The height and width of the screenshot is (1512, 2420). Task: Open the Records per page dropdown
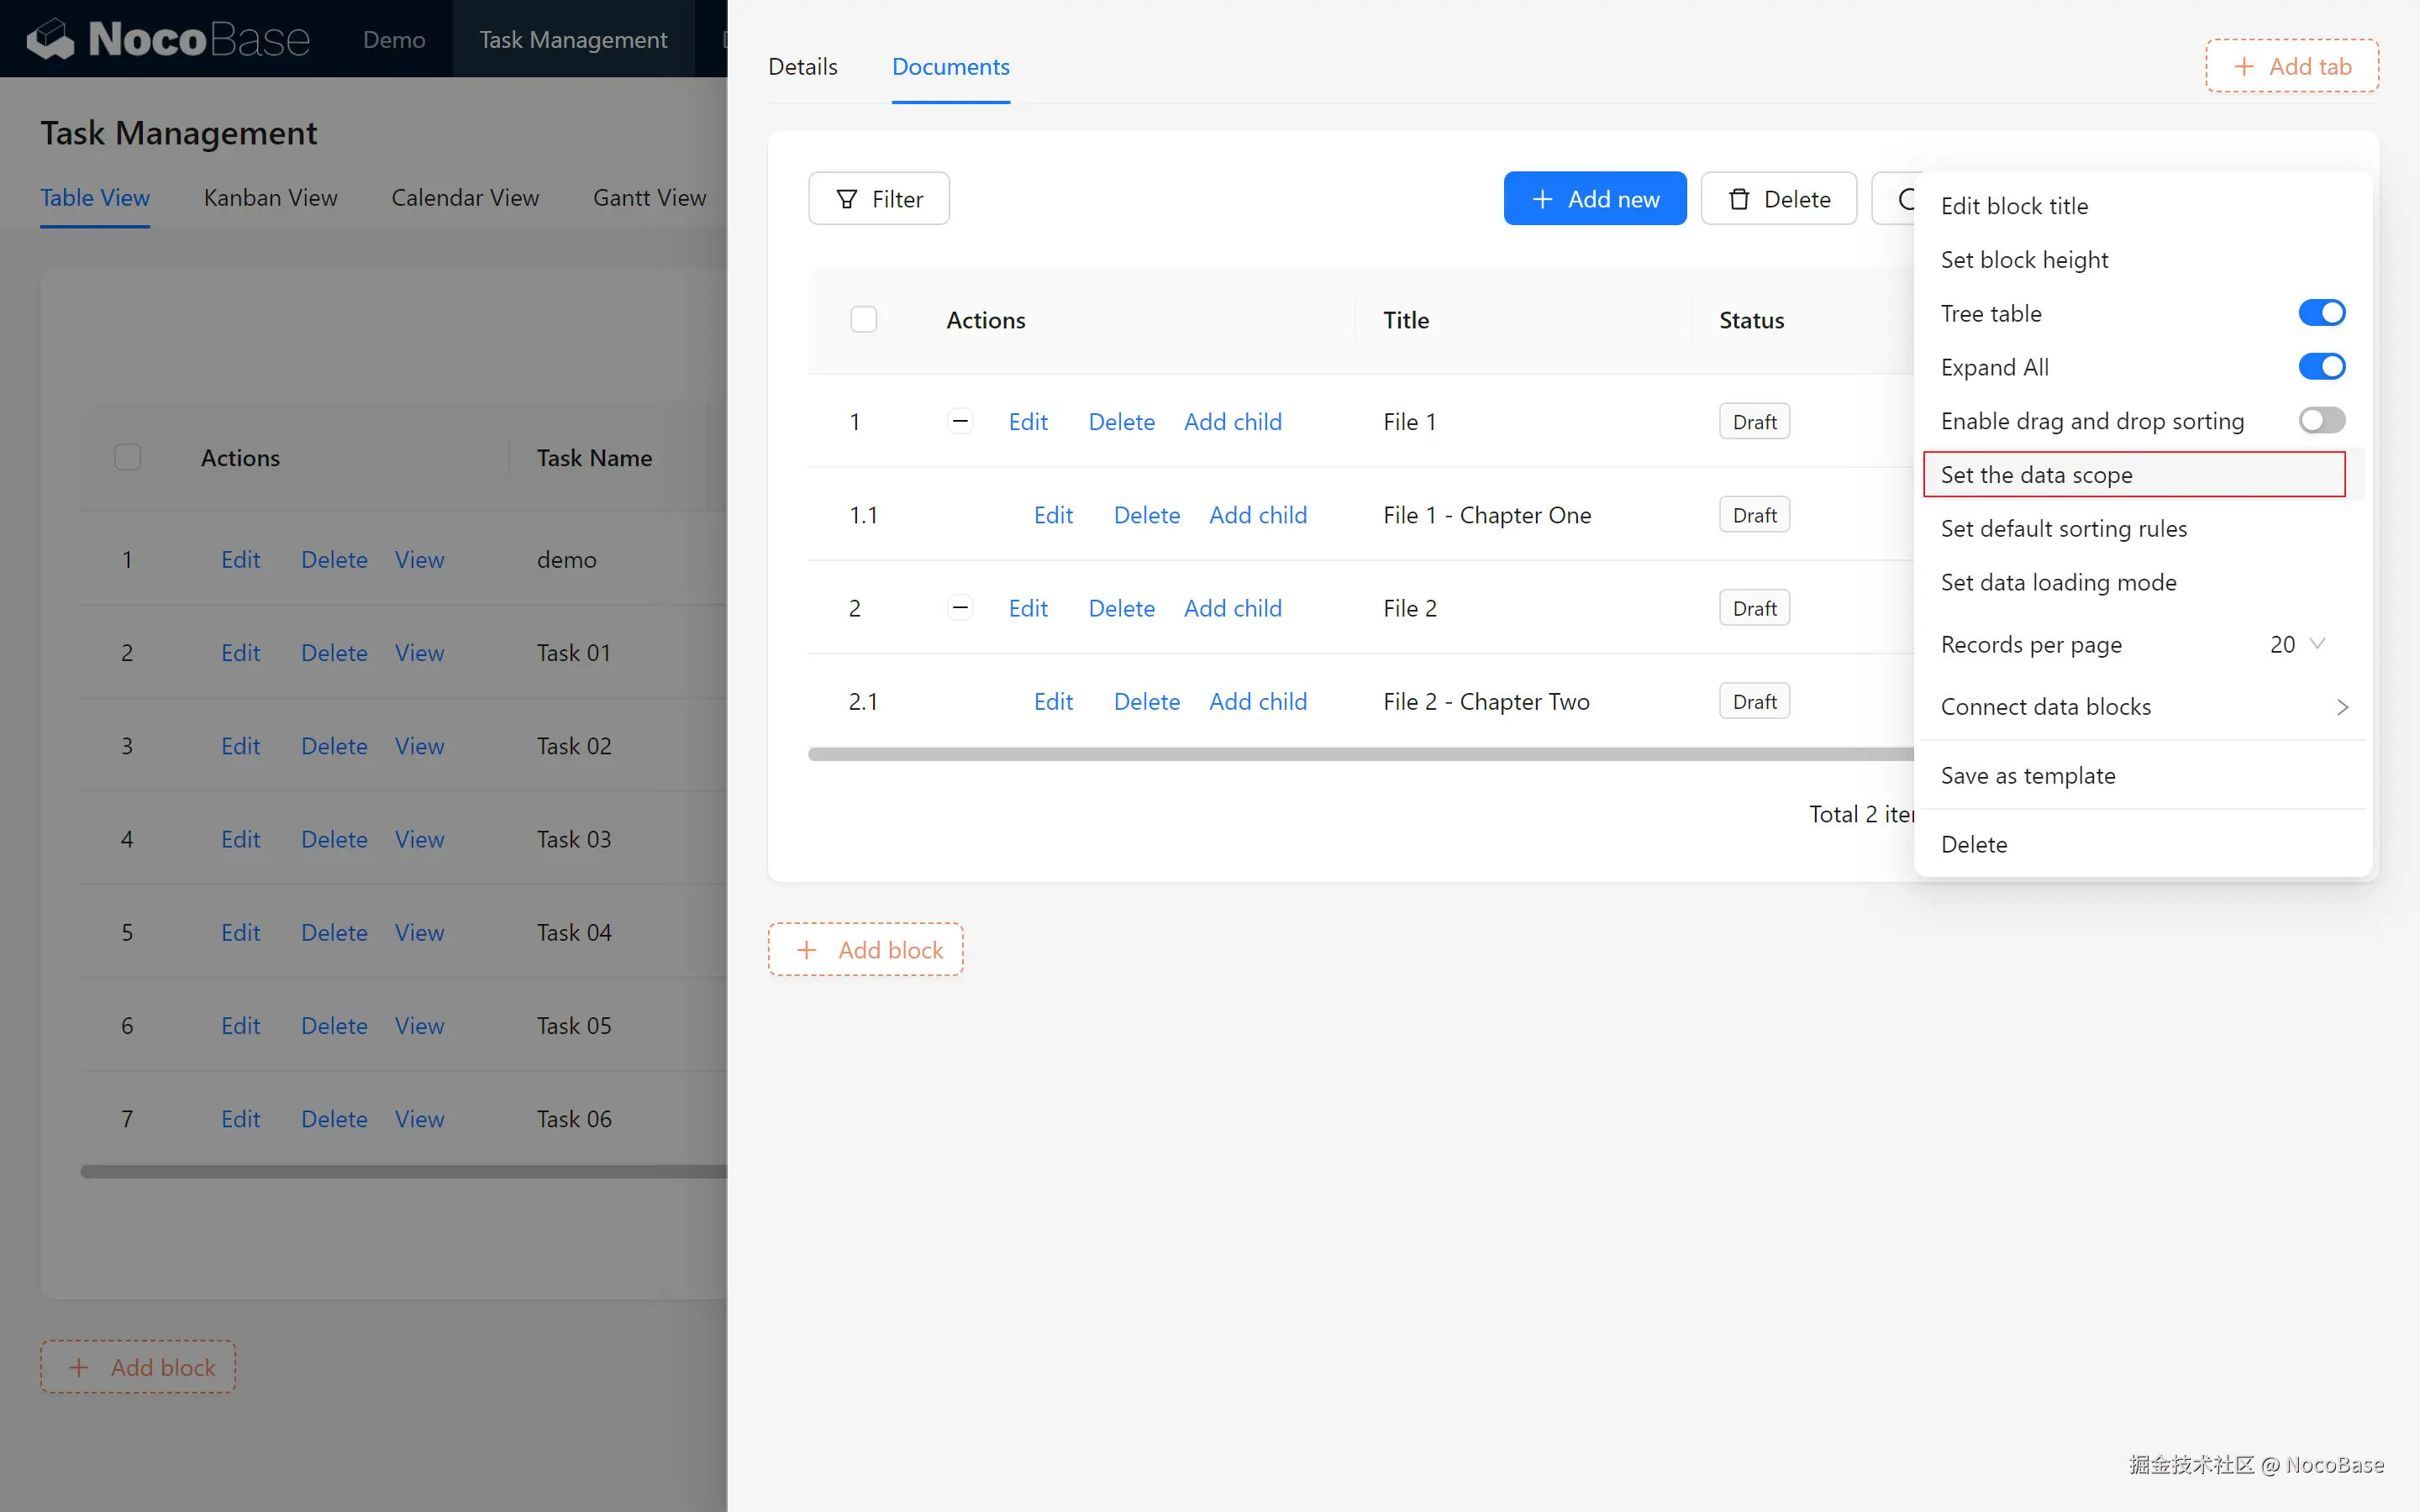[2297, 645]
